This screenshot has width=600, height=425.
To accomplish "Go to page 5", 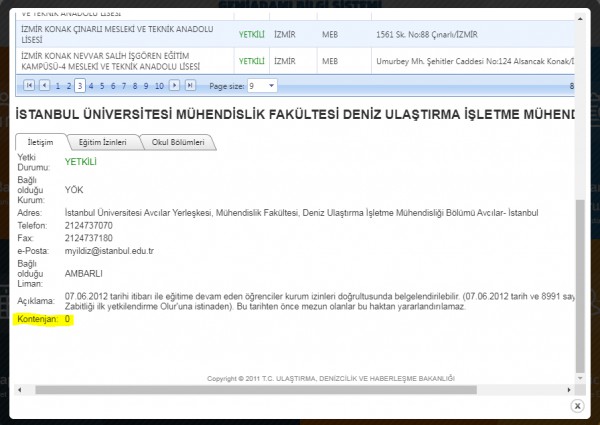I will coord(102,86).
